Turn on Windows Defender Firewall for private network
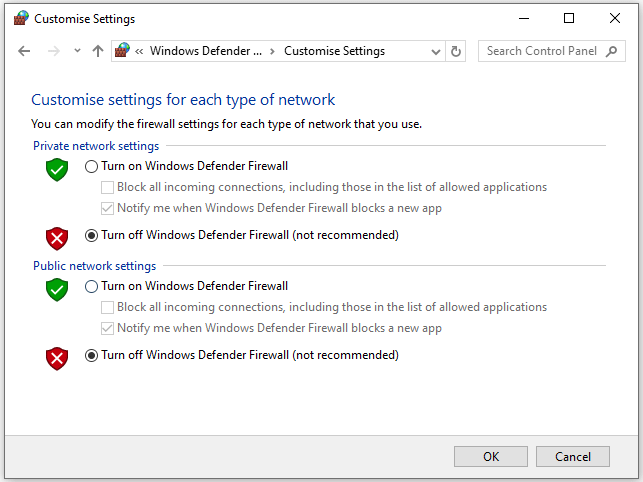 [92, 166]
